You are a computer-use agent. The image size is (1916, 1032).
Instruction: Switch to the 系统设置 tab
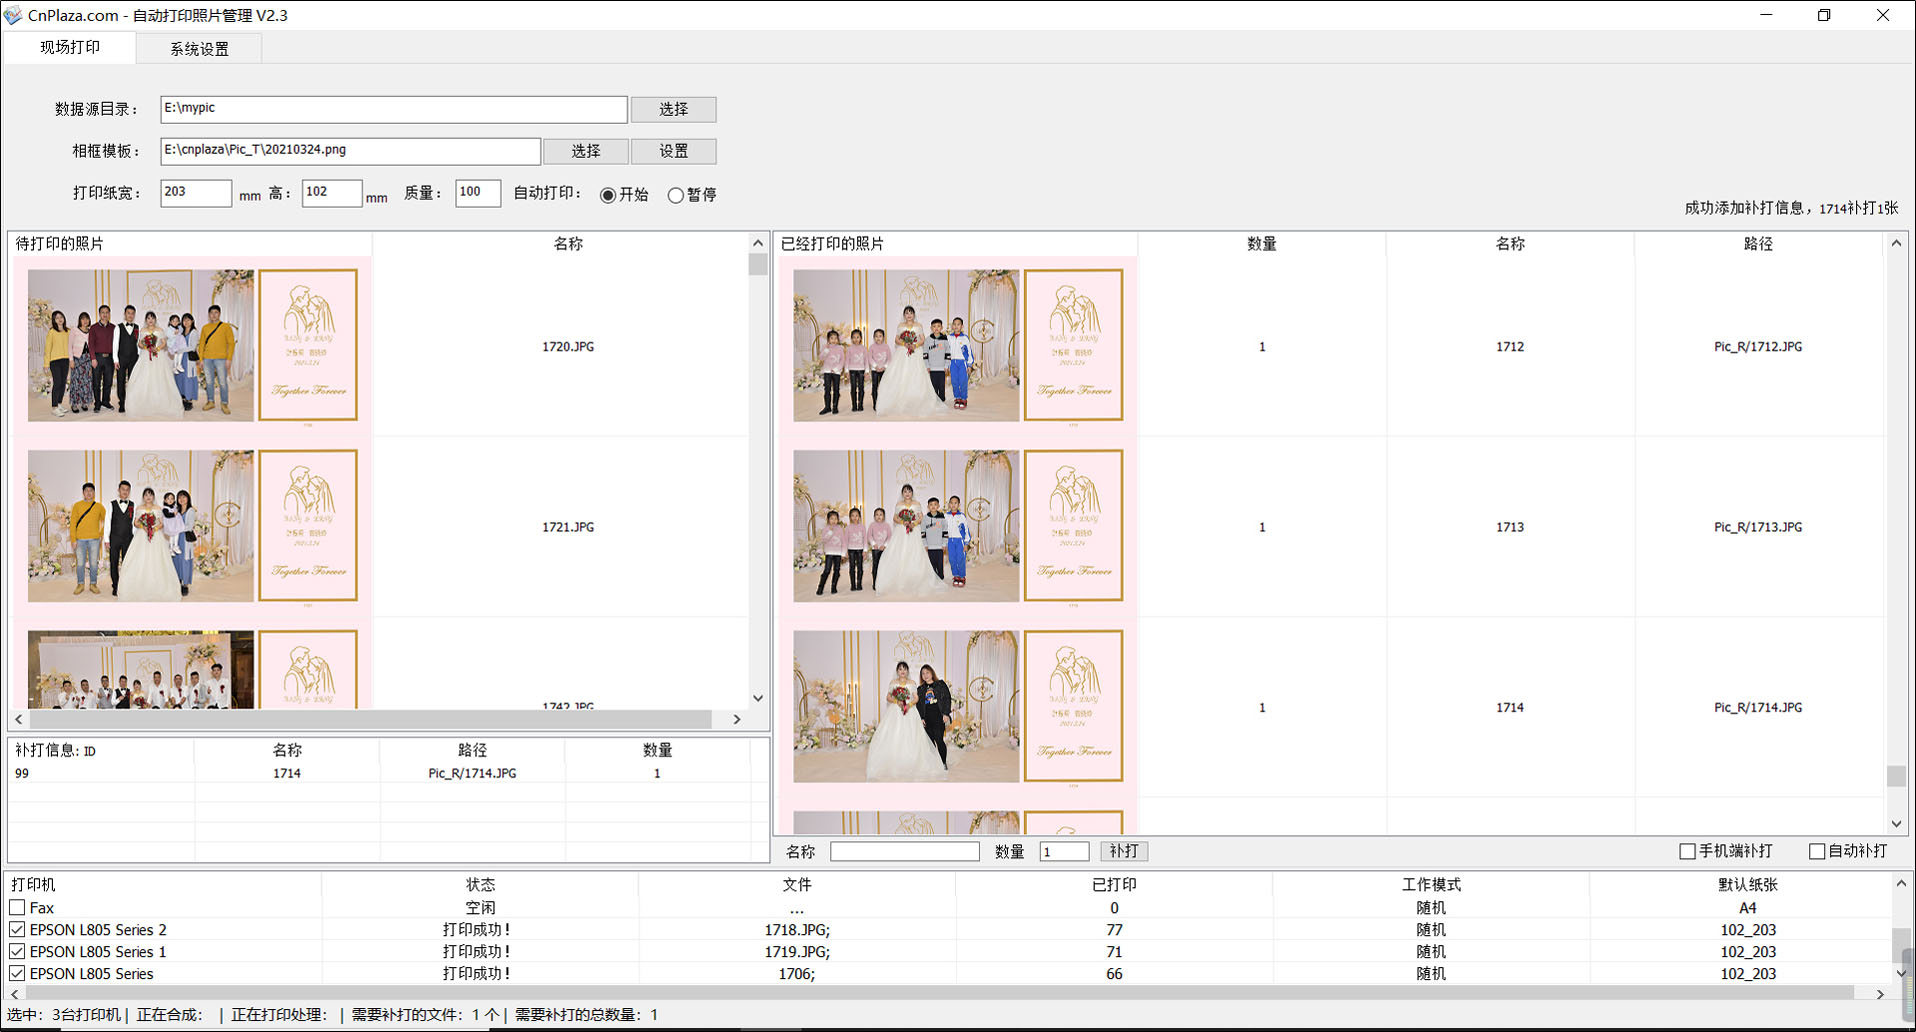[199, 48]
